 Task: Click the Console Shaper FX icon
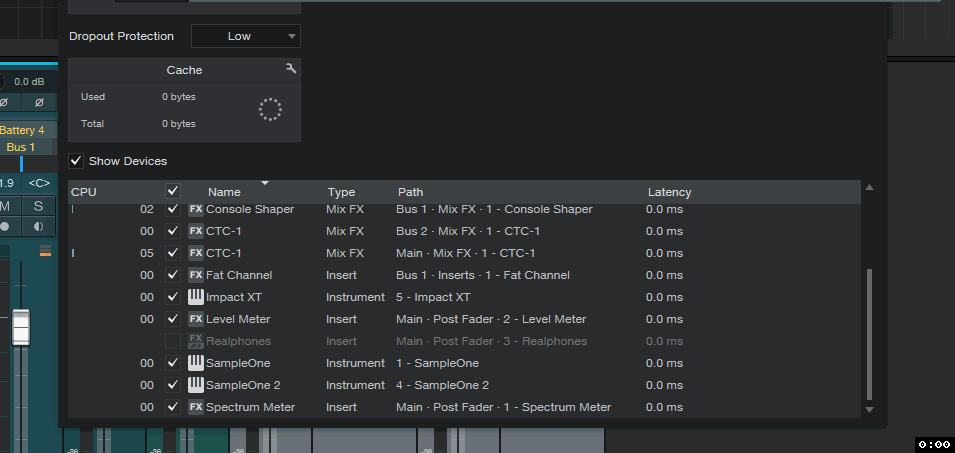[x=196, y=209]
